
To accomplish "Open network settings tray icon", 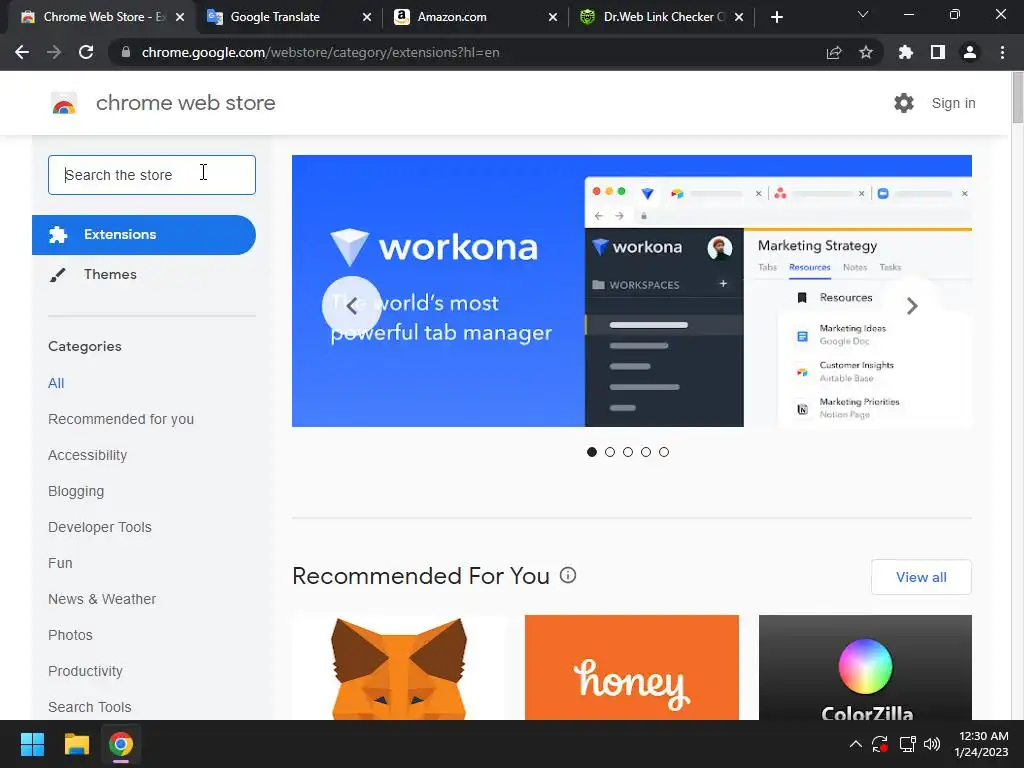I will coord(907,744).
